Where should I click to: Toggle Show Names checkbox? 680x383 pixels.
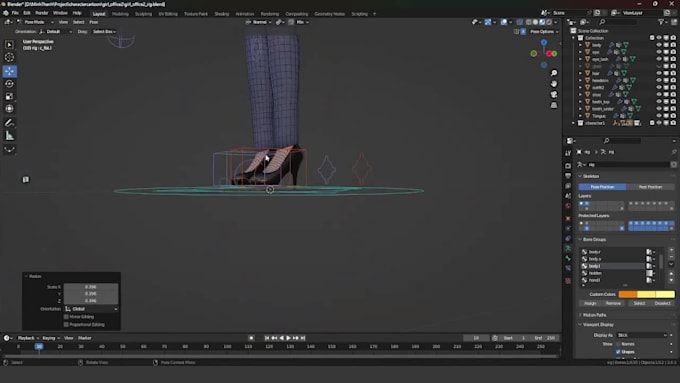point(618,344)
